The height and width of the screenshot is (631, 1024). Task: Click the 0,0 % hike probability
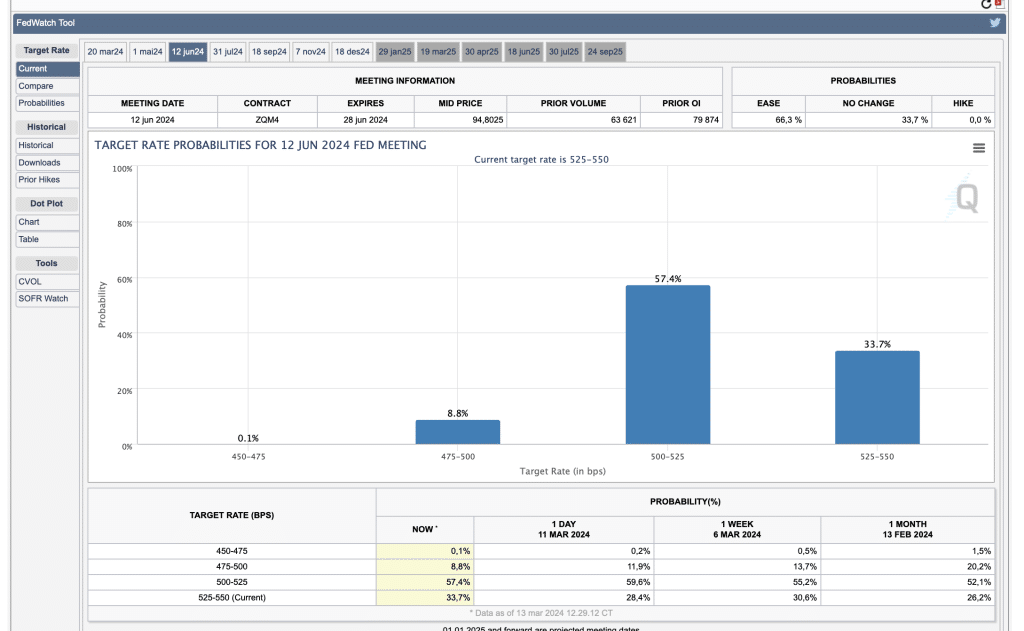[x=980, y=120]
